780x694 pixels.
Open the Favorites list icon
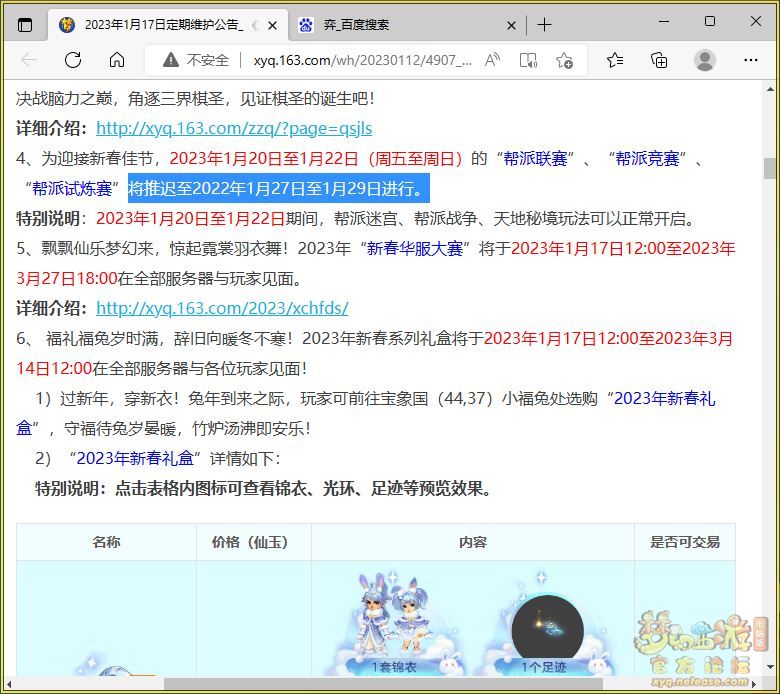tap(615, 60)
